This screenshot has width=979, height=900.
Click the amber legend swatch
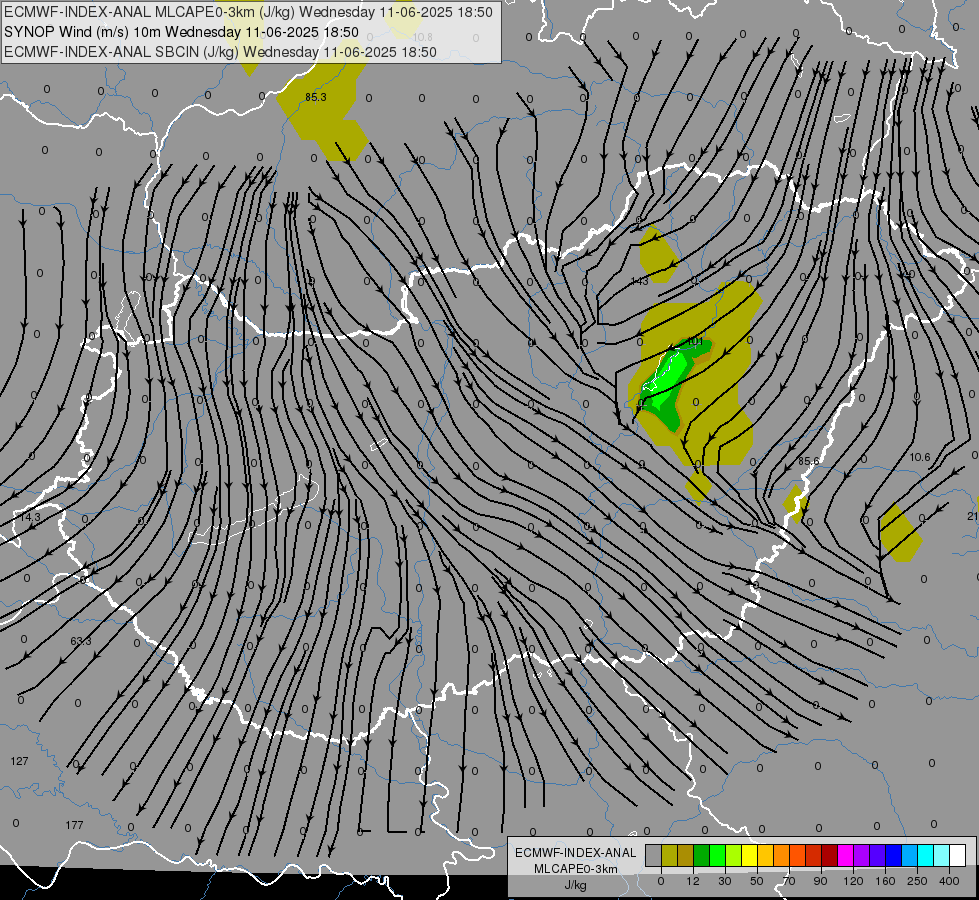(x=765, y=855)
